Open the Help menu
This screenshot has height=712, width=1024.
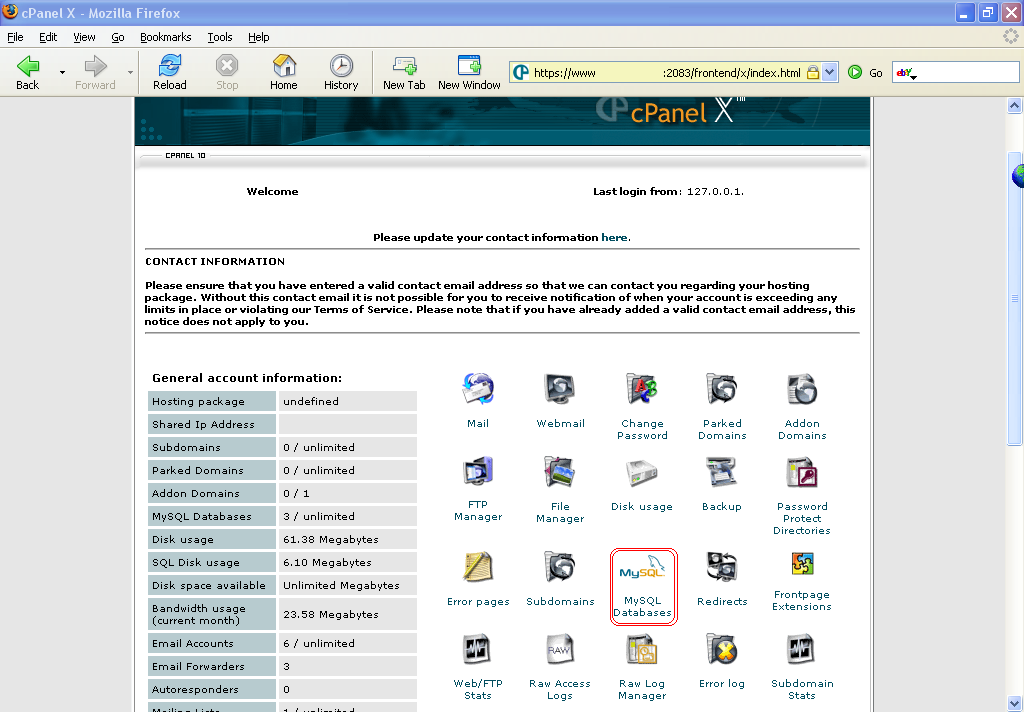coord(259,37)
